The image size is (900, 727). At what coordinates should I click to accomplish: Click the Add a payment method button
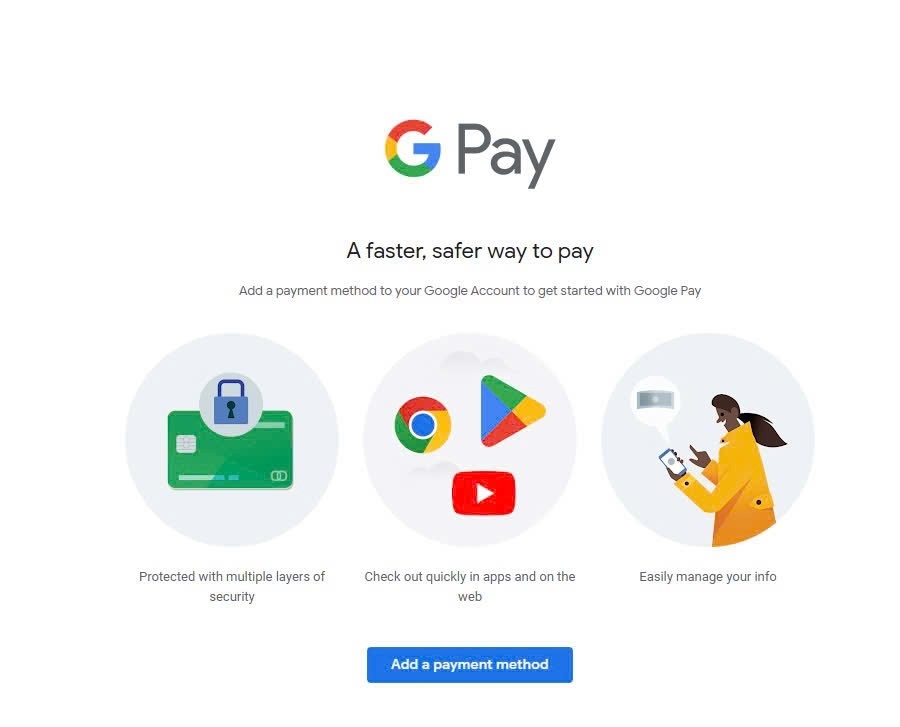[470, 664]
